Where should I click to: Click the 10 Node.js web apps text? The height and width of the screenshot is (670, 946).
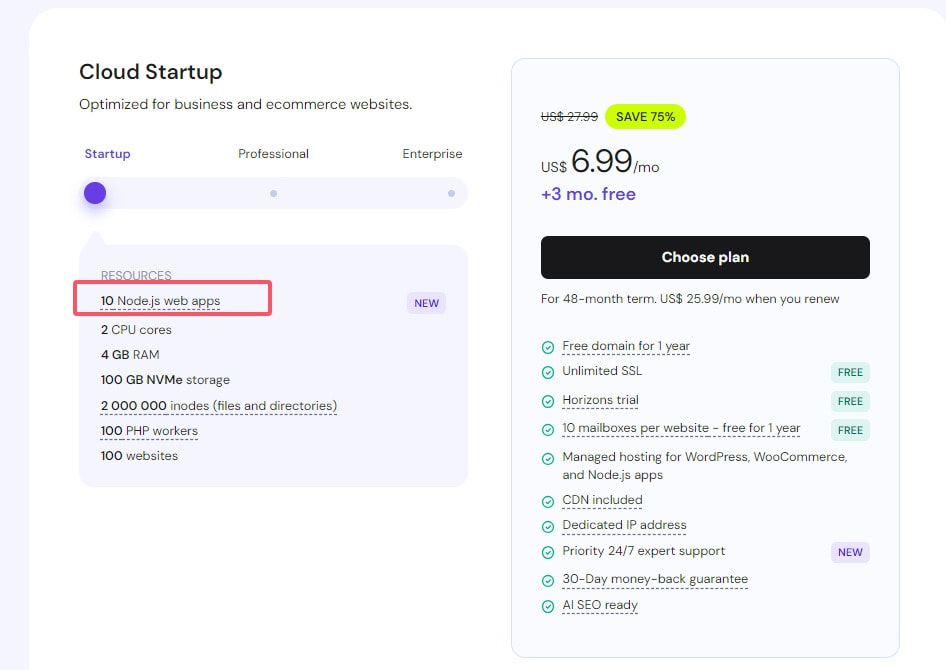160,301
